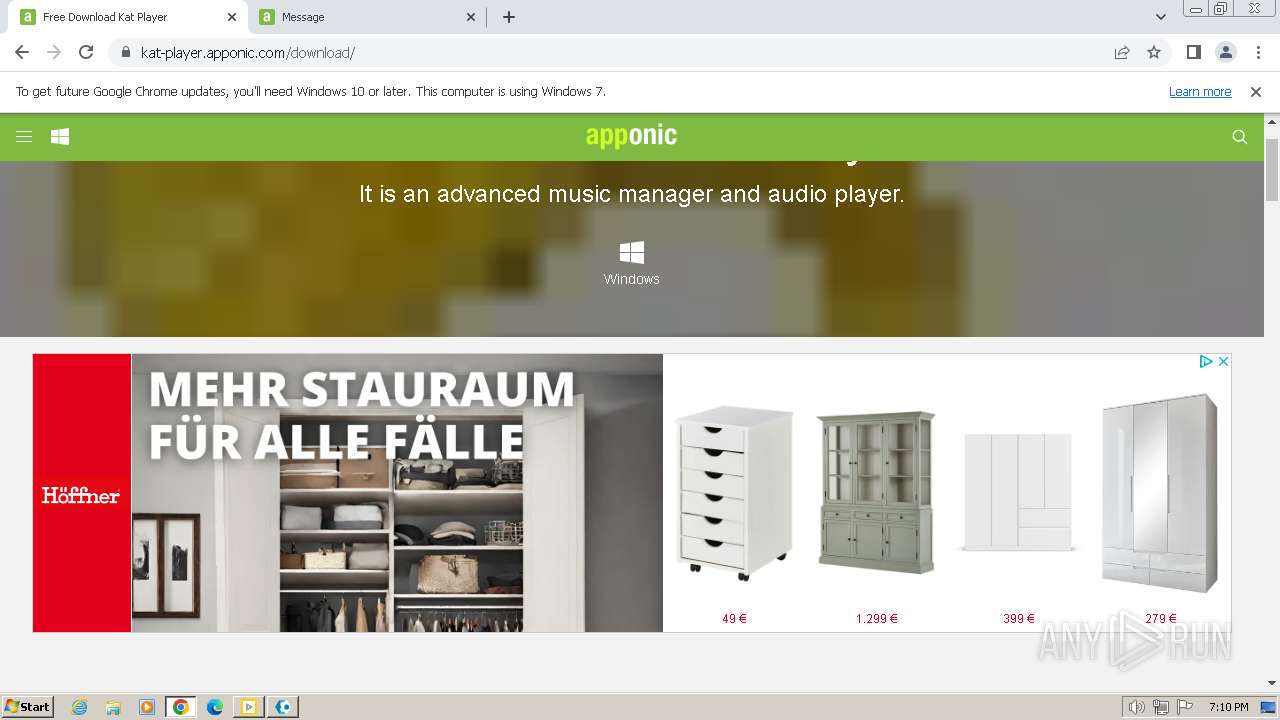Close the Message tab
This screenshot has width=1280, height=720.
472,17
